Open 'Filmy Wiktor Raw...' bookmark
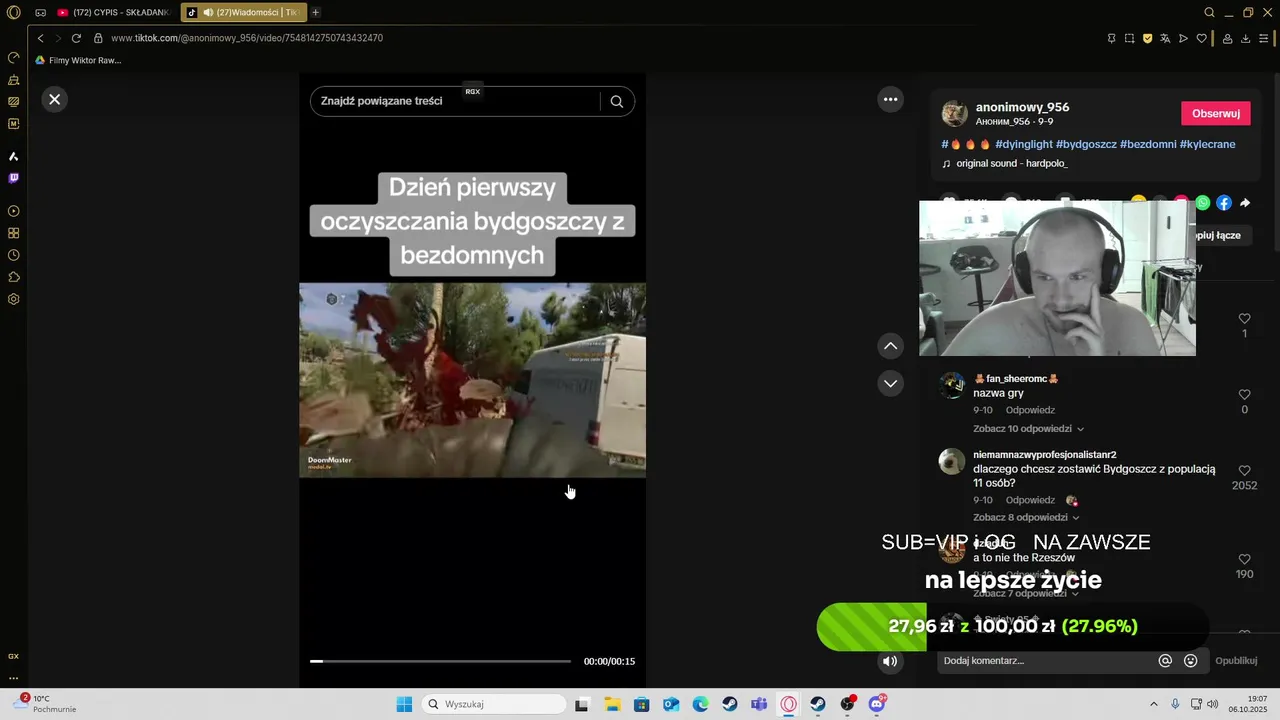The width and height of the screenshot is (1280, 720). pos(79,60)
